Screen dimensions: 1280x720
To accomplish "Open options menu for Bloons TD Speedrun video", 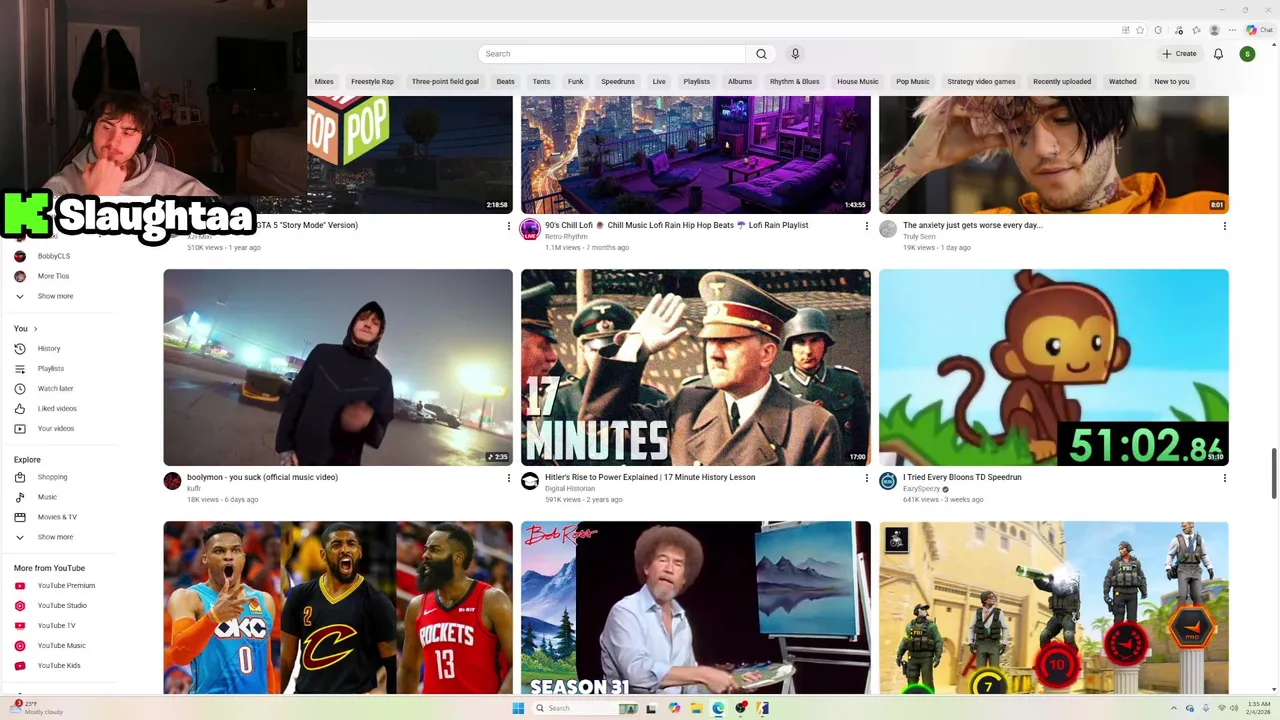I will click(x=1224, y=478).
